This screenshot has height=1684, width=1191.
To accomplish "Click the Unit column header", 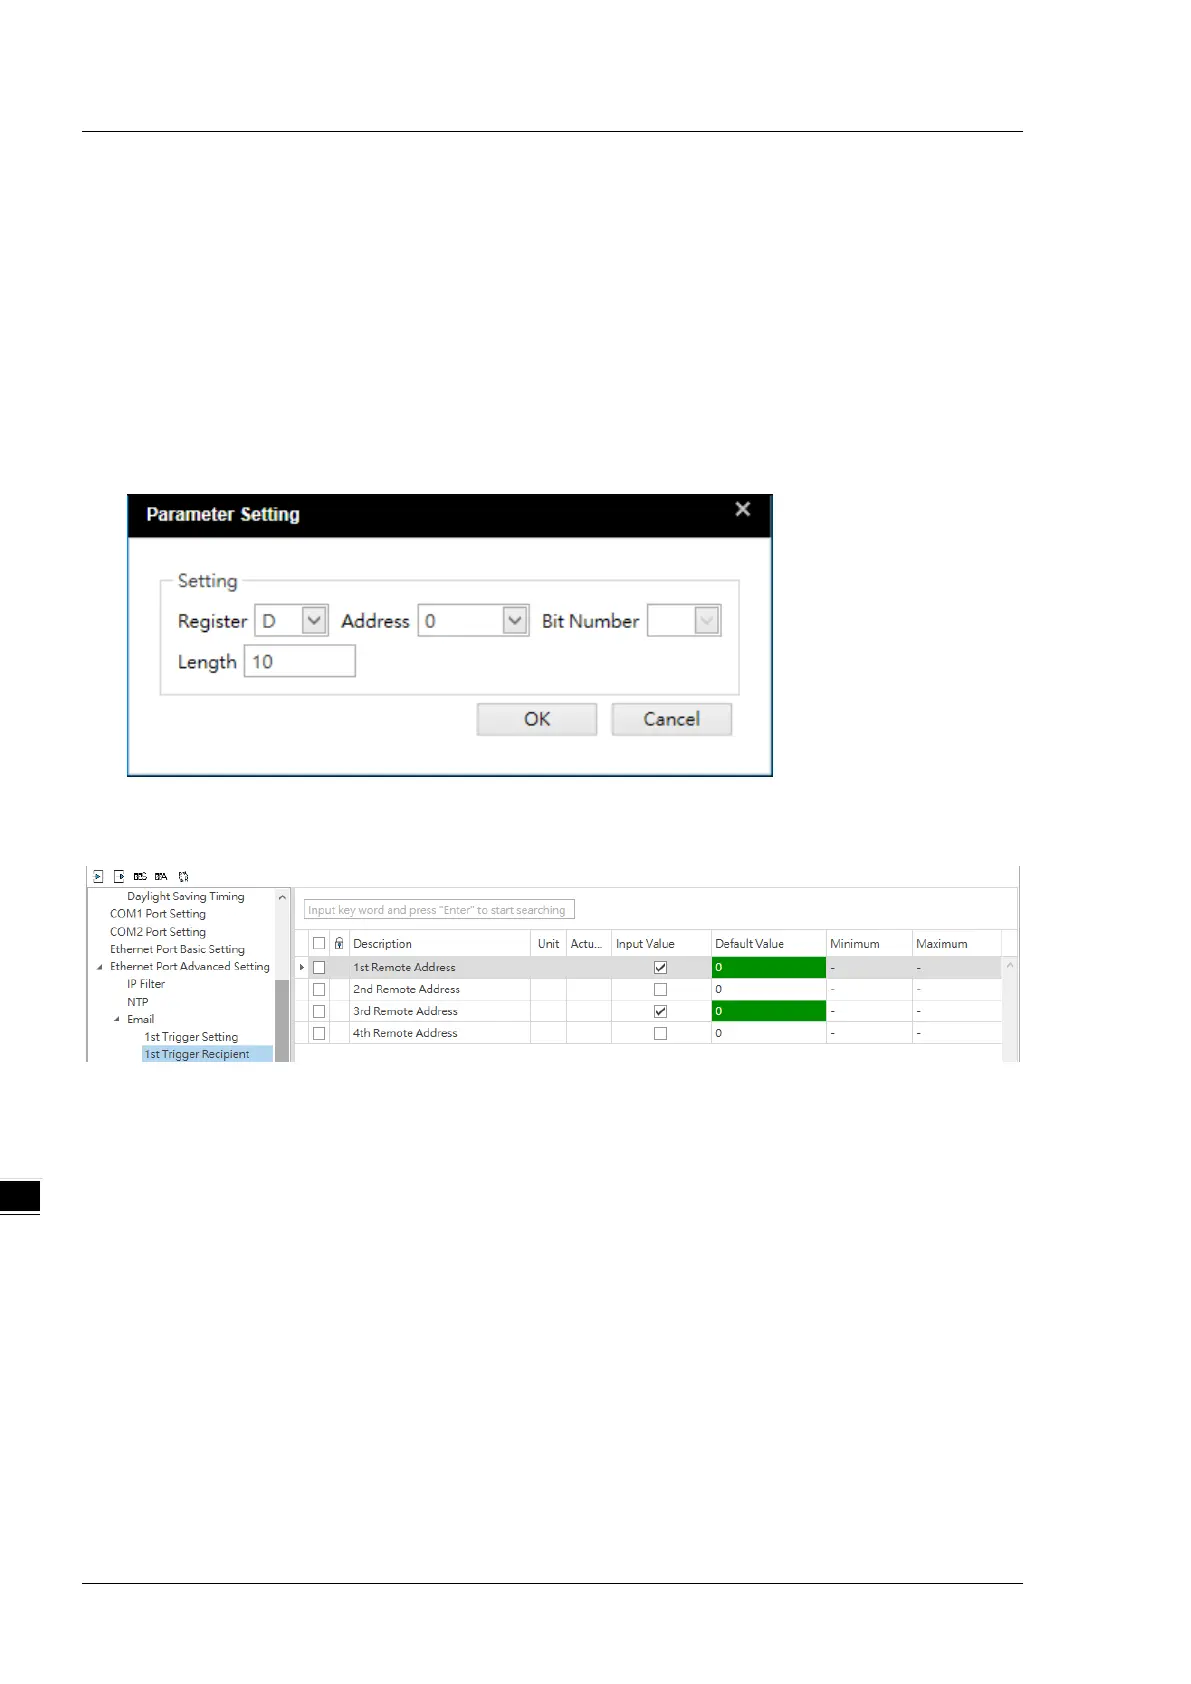I will tap(548, 943).
